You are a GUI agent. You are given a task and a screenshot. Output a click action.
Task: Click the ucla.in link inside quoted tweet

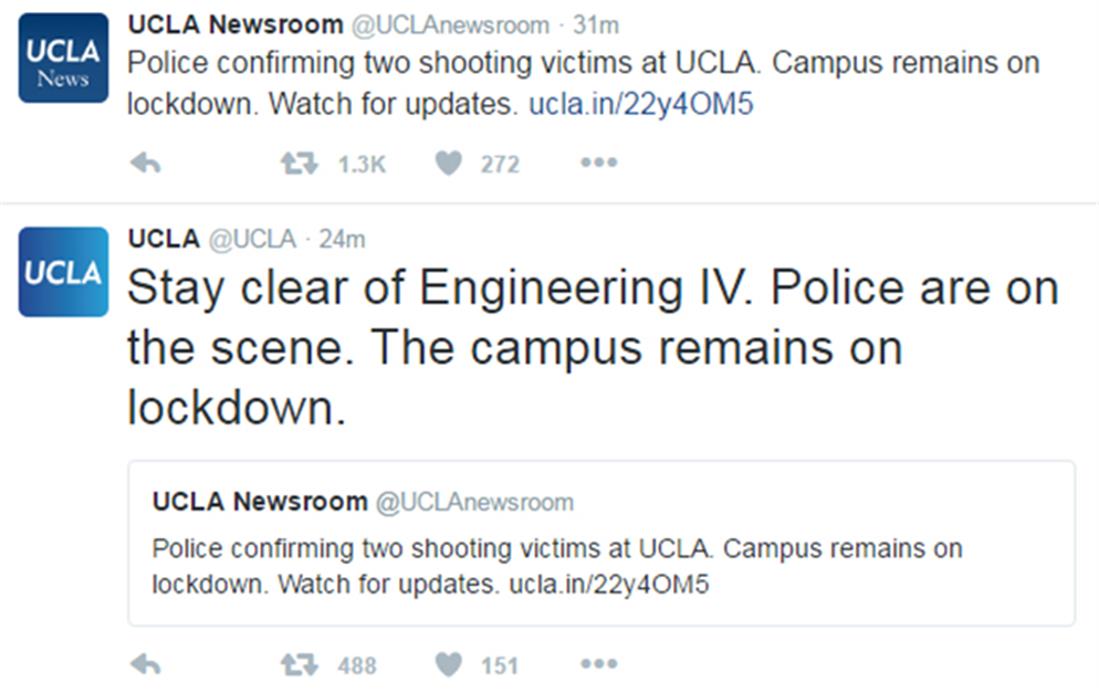[x=609, y=584]
